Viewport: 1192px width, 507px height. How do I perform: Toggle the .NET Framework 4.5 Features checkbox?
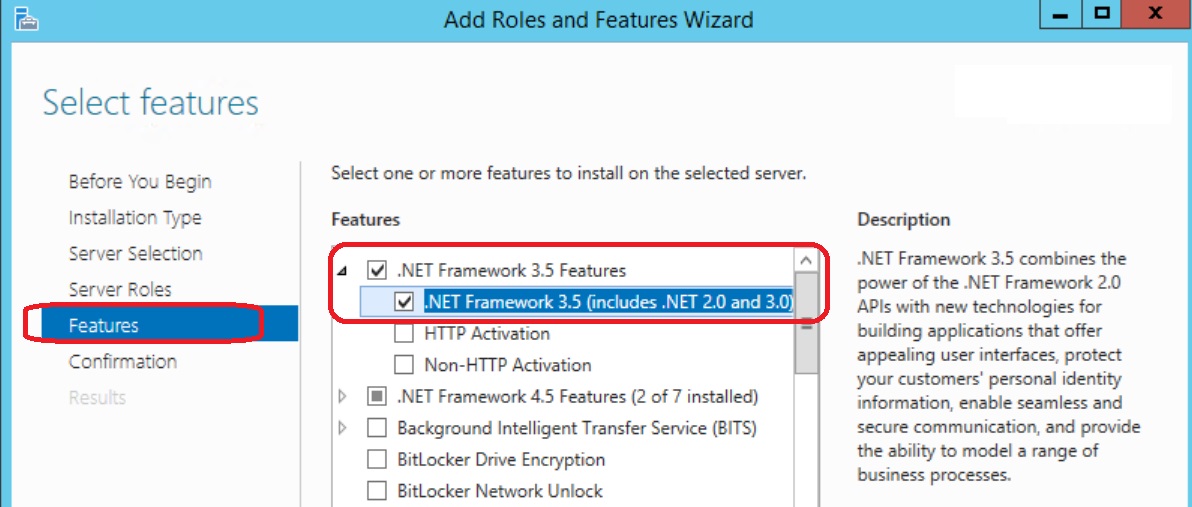pyautogui.click(x=377, y=397)
